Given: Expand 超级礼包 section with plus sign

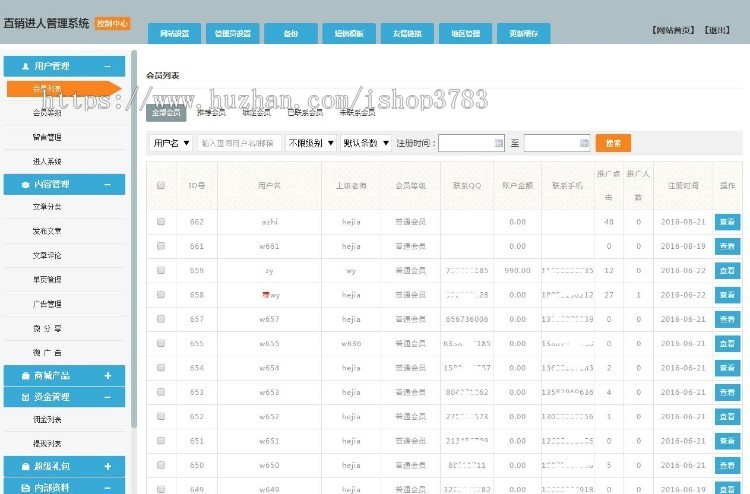Looking at the screenshot, I should 108,466.
